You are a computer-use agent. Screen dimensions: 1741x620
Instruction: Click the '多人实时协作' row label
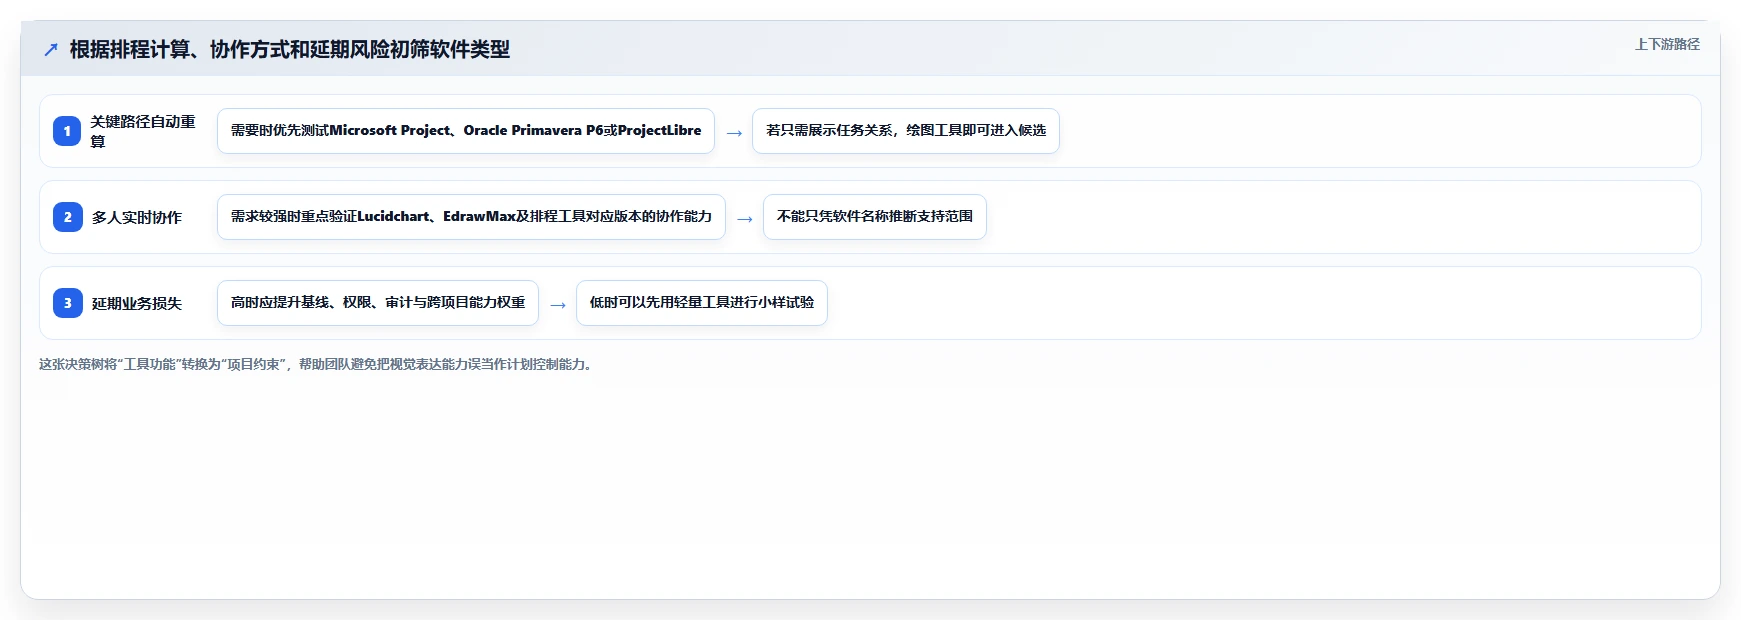[x=137, y=217]
